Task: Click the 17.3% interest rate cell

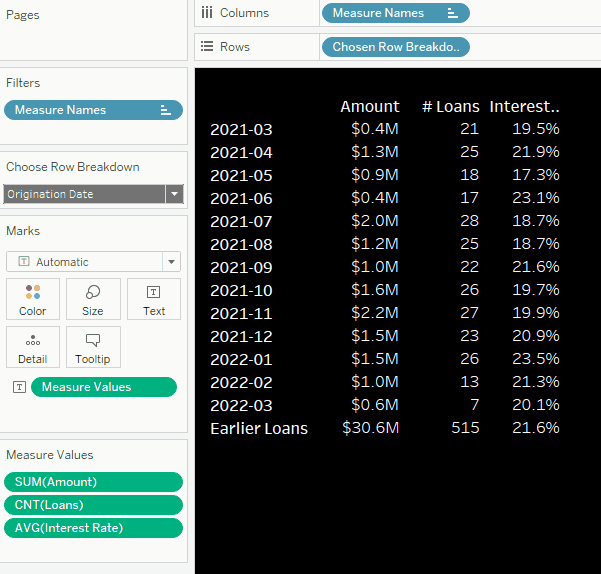Action: [536, 175]
